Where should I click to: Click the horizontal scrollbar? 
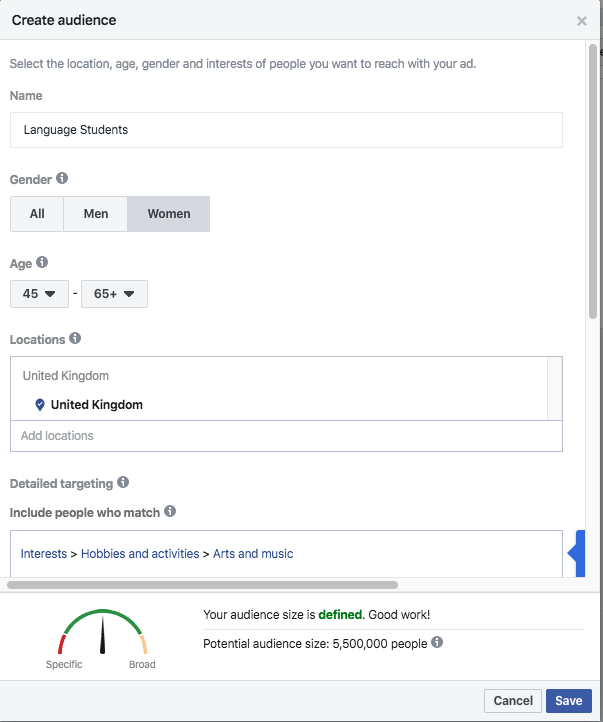(x=202, y=585)
